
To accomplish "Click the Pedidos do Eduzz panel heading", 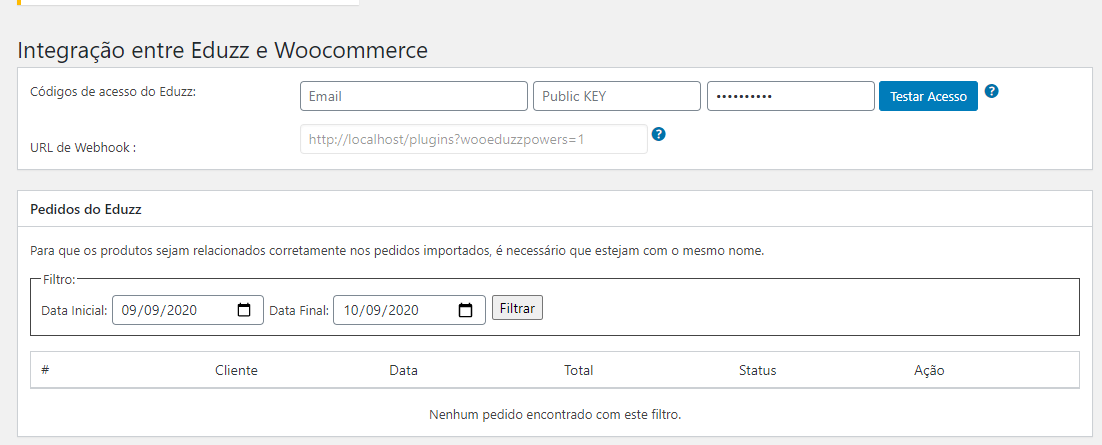I will coord(86,209).
